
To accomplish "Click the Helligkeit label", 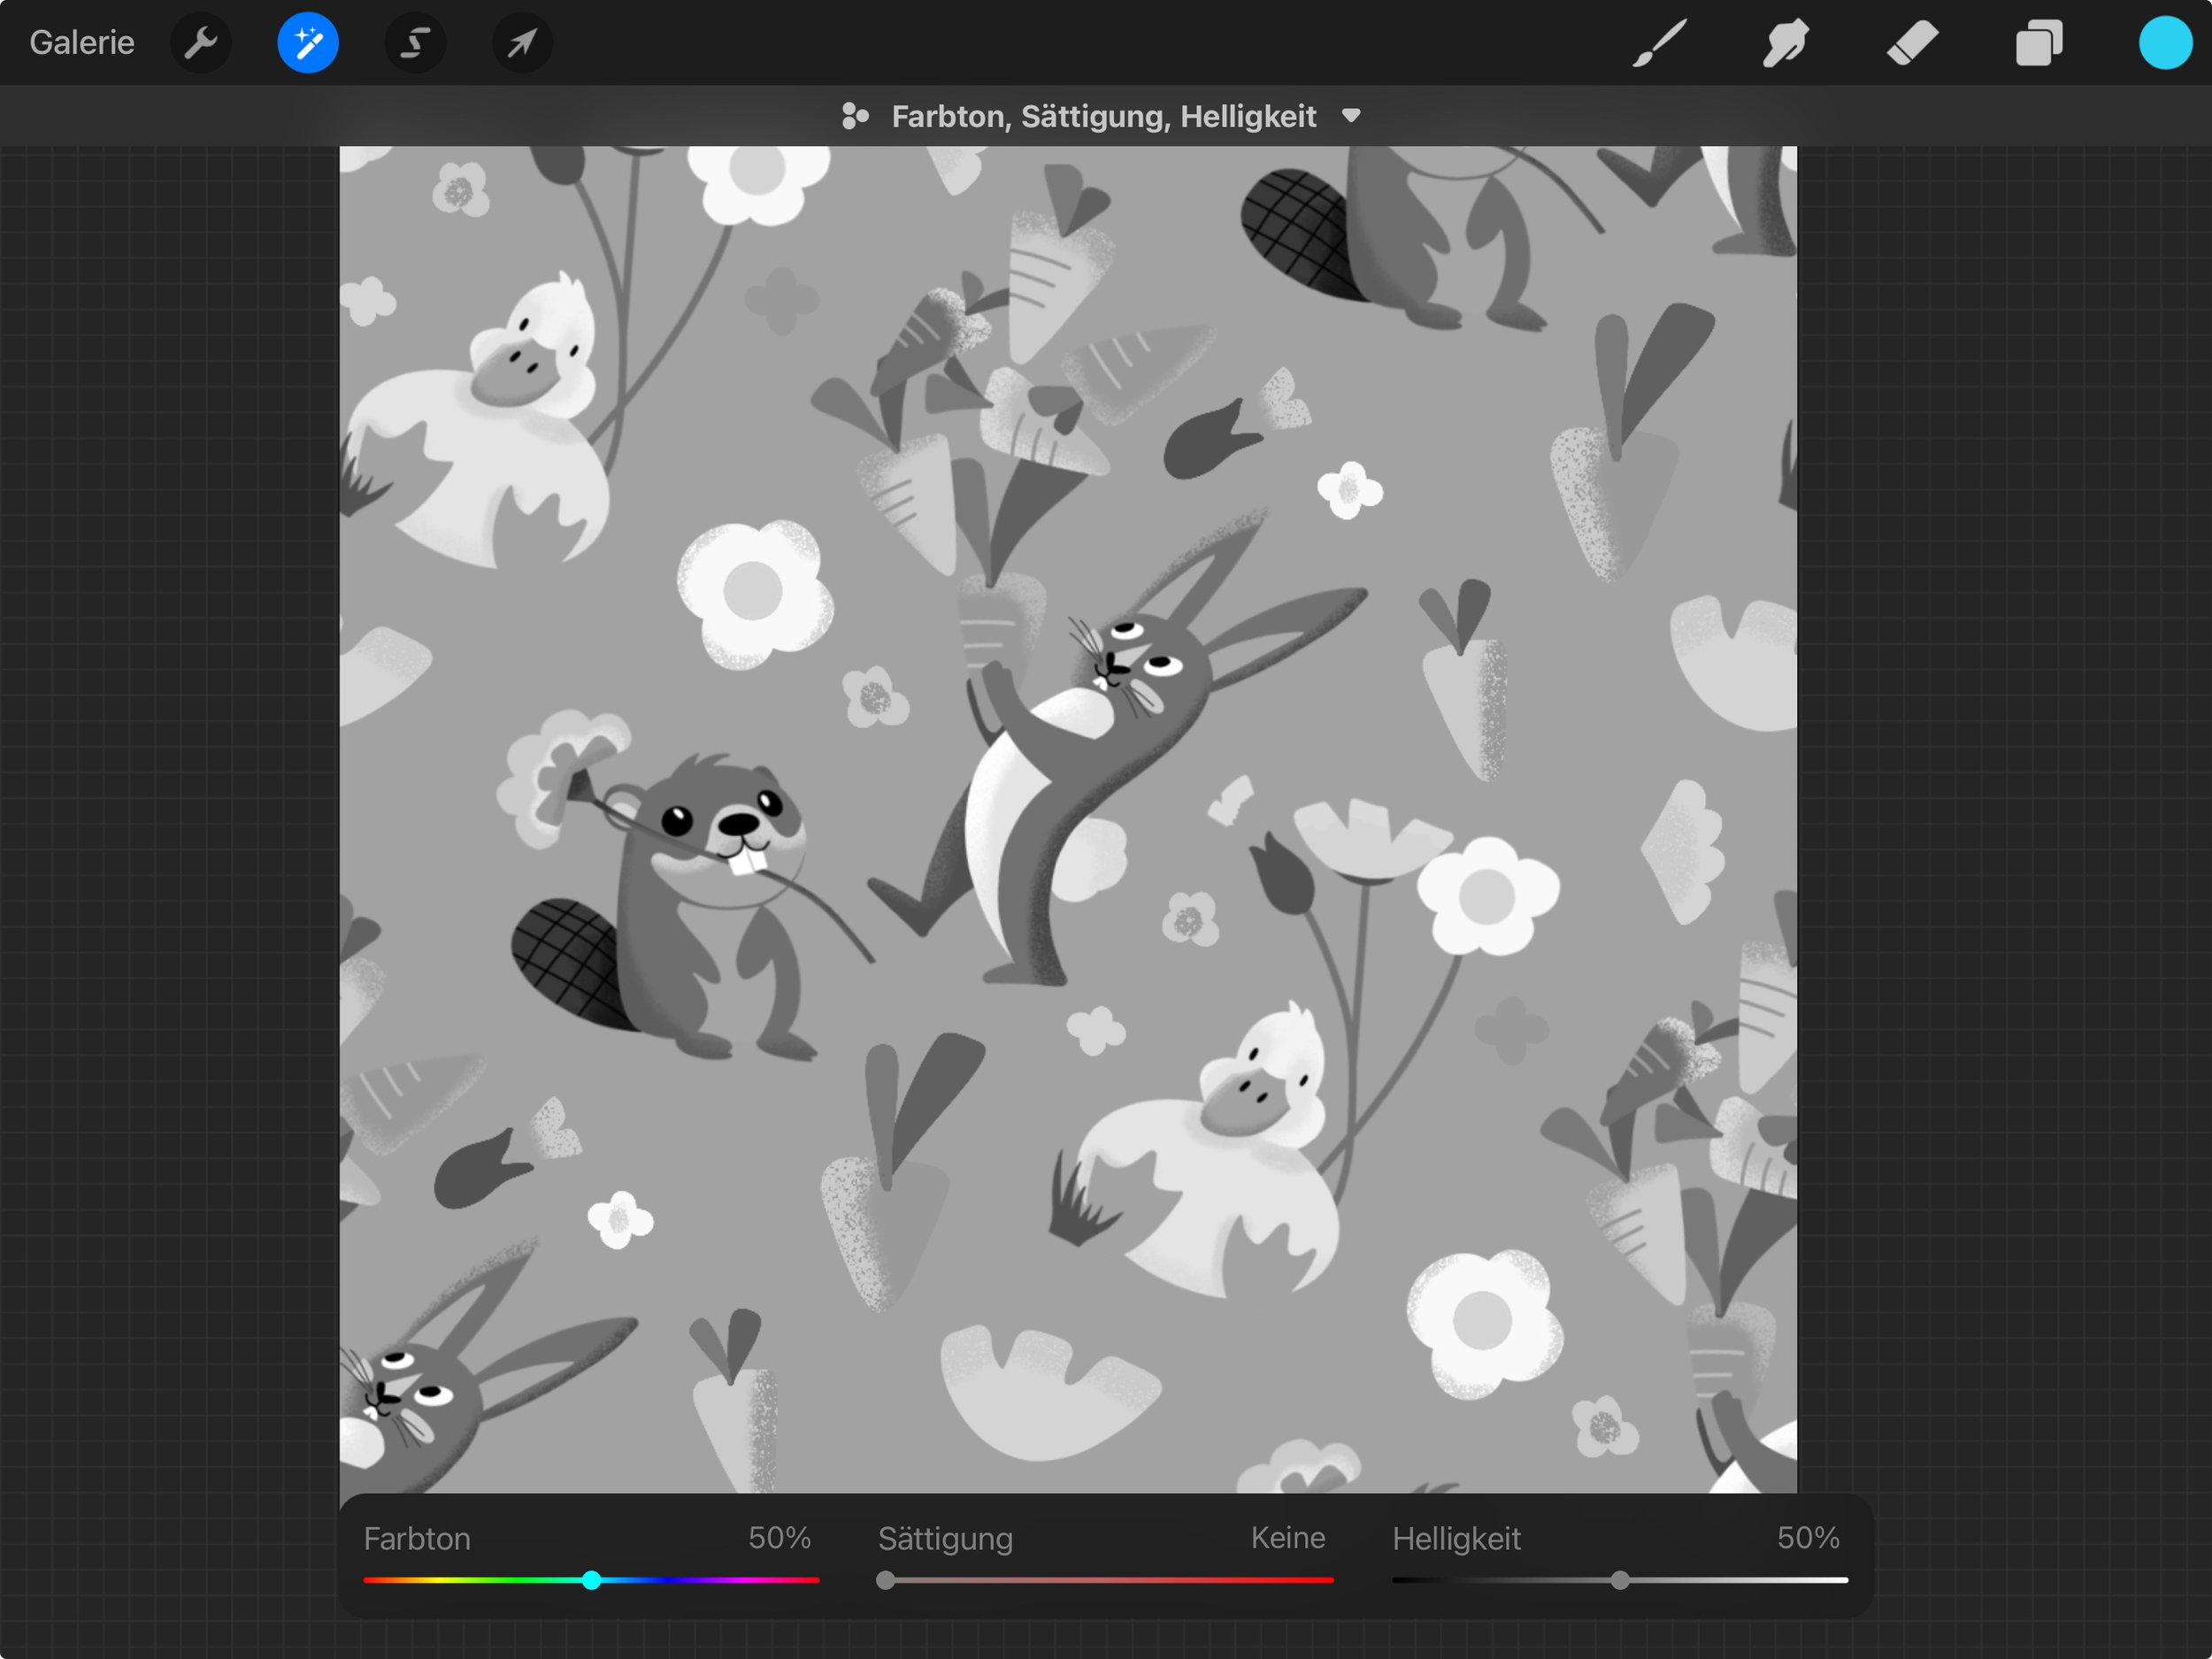I will [1456, 1539].
